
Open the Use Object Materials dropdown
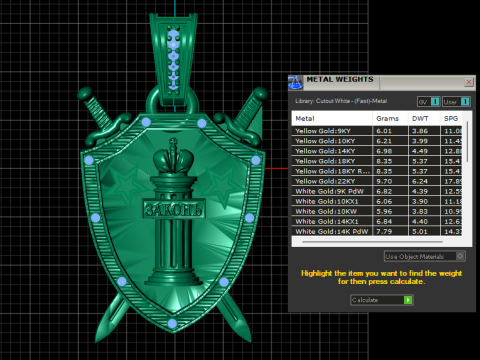tap(424, 256)
